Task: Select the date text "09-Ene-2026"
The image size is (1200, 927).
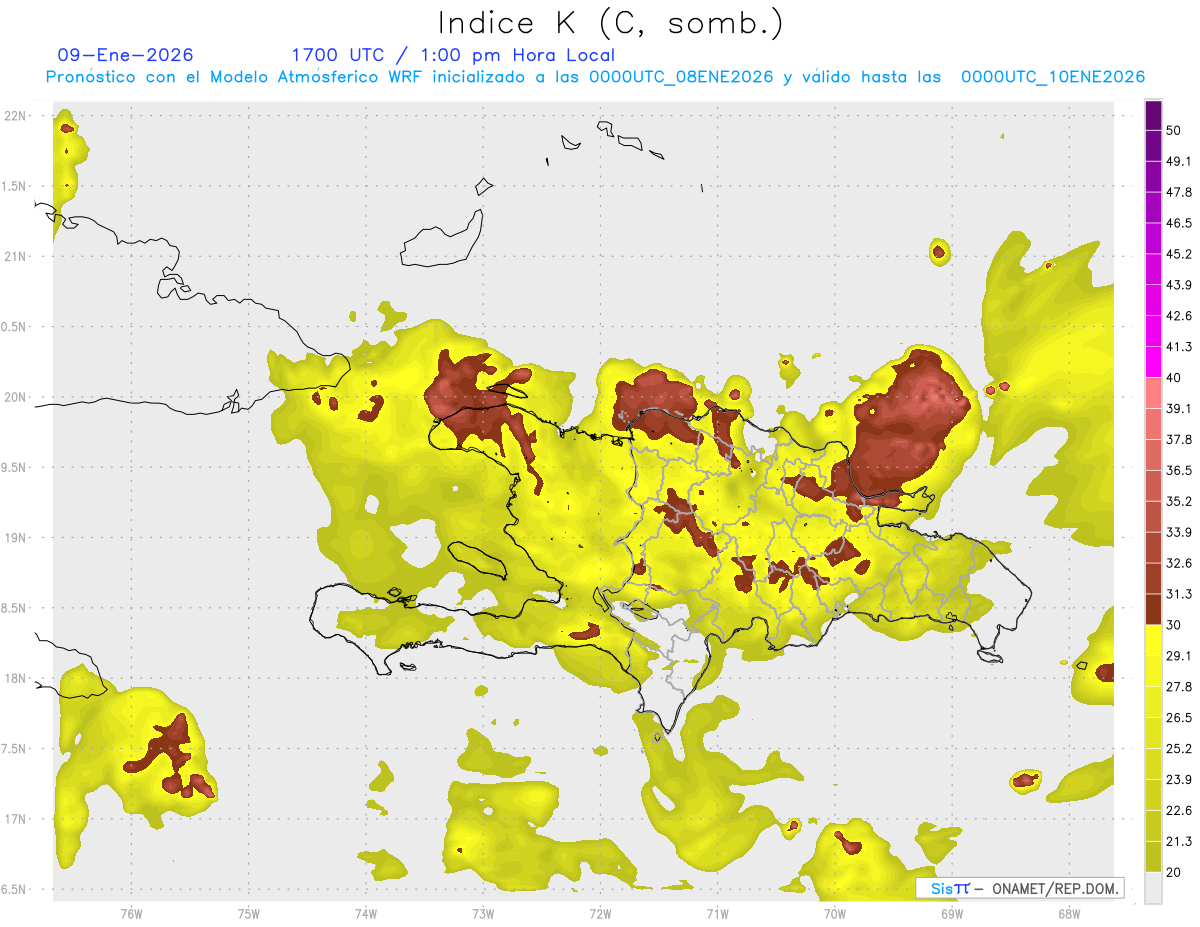Action: pos(126,55)
